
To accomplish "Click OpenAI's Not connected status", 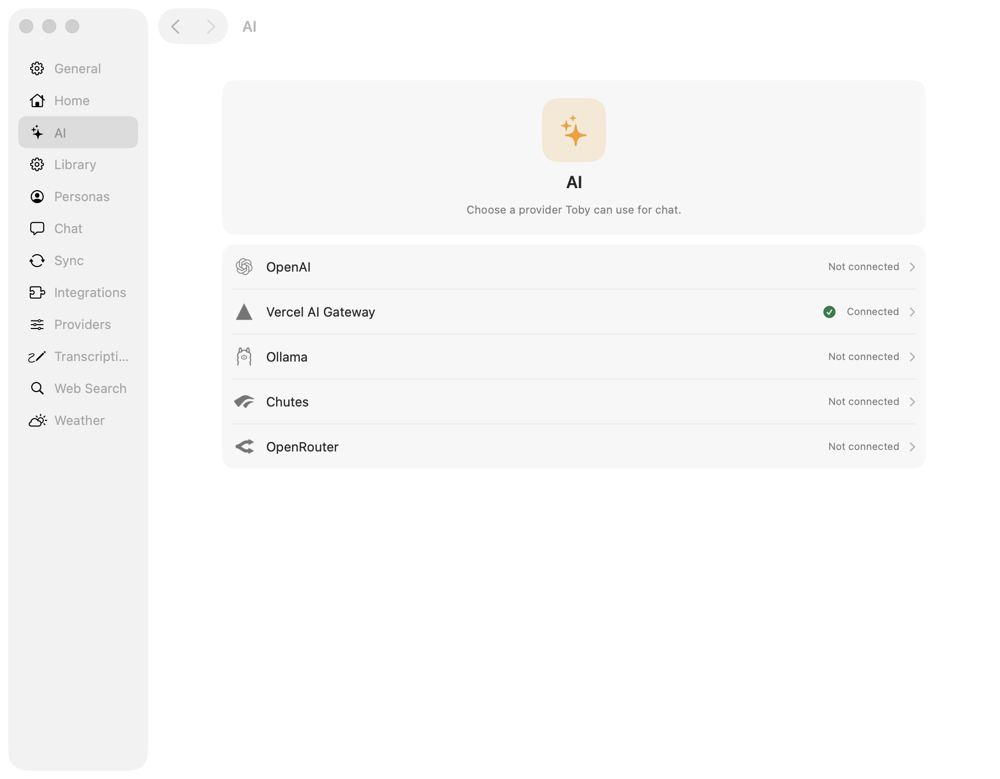I will coord(864,267).
